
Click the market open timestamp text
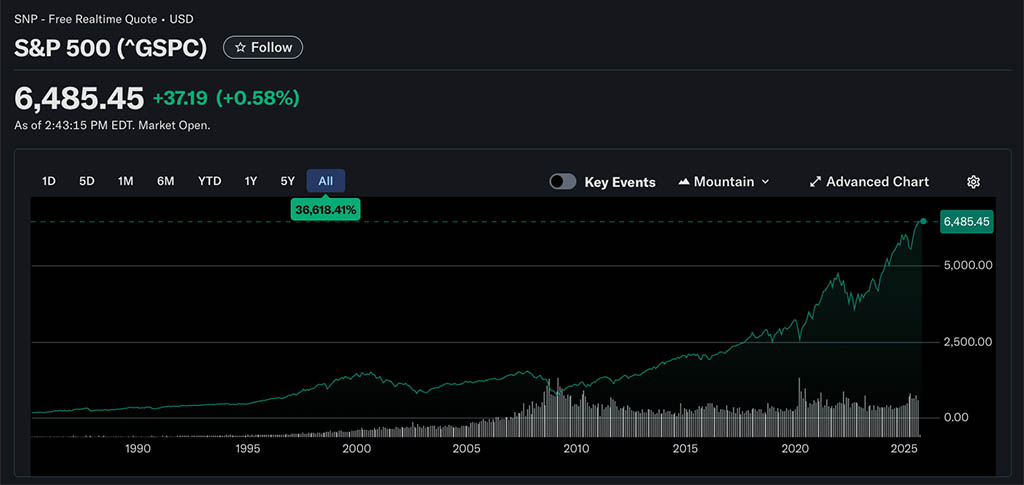coord(112,125)
